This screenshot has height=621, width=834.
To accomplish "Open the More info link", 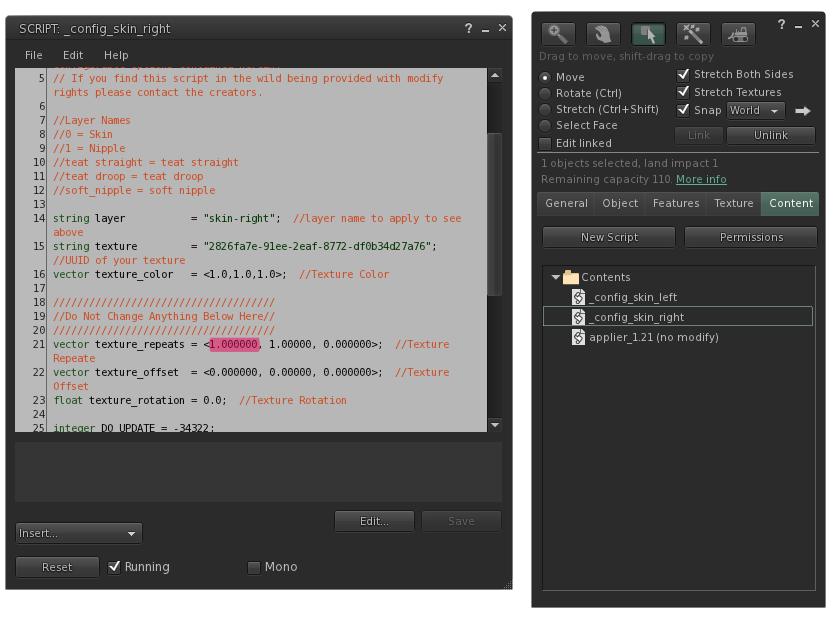I will coord(701,179).
